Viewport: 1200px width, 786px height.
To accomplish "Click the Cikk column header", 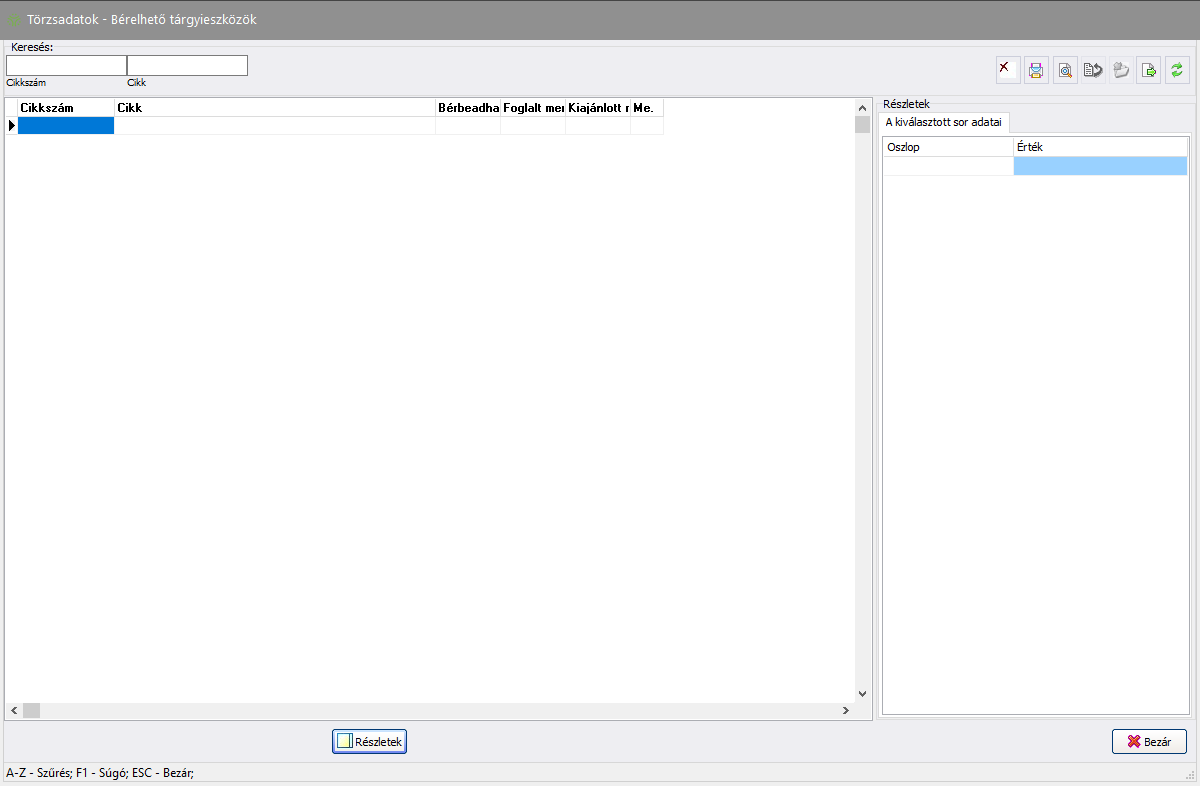I will pyautogui.click(x=274, y=107).
